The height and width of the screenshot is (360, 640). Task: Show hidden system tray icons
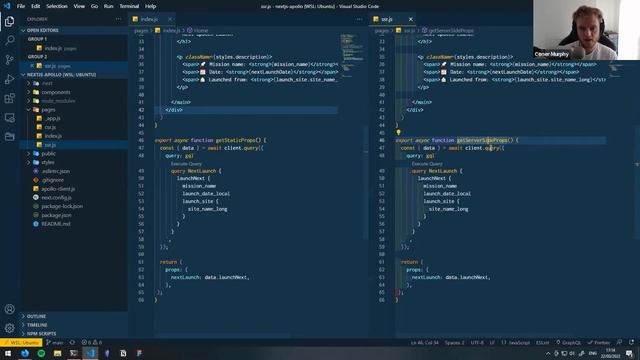548,353
